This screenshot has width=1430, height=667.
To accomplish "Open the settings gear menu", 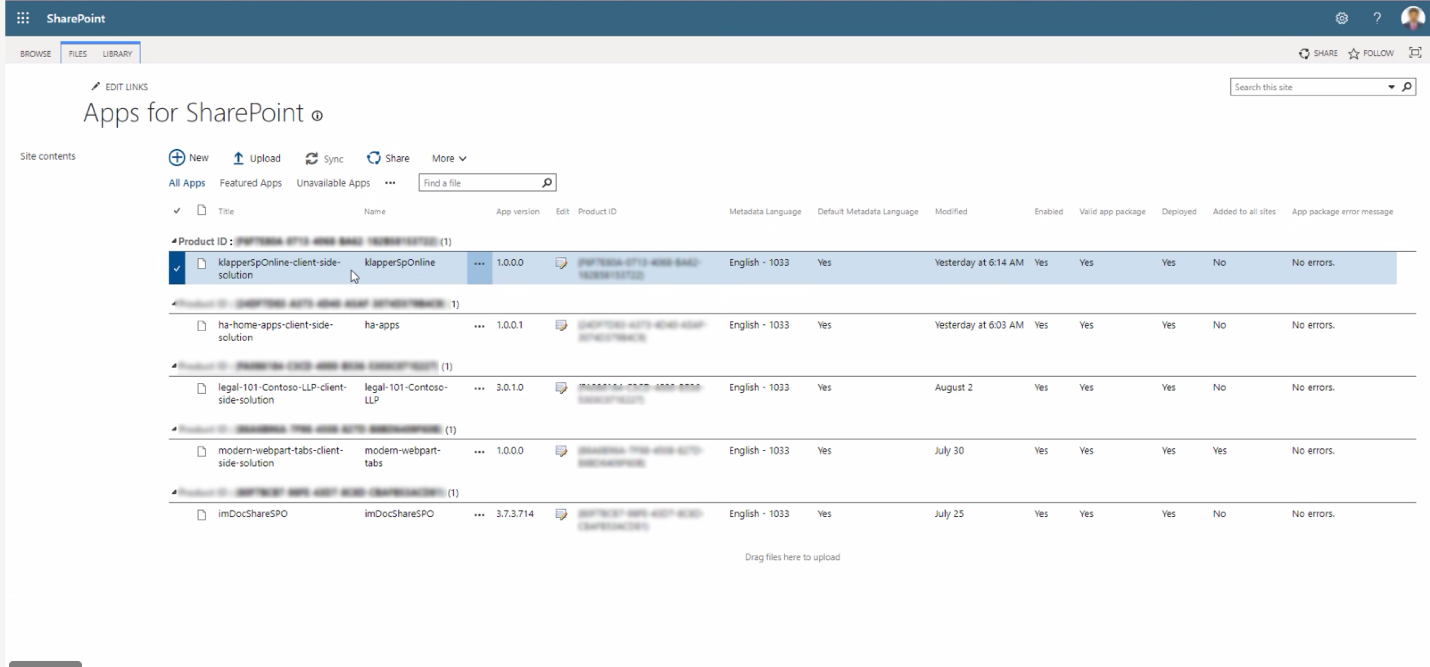I will coord(1342,18).
